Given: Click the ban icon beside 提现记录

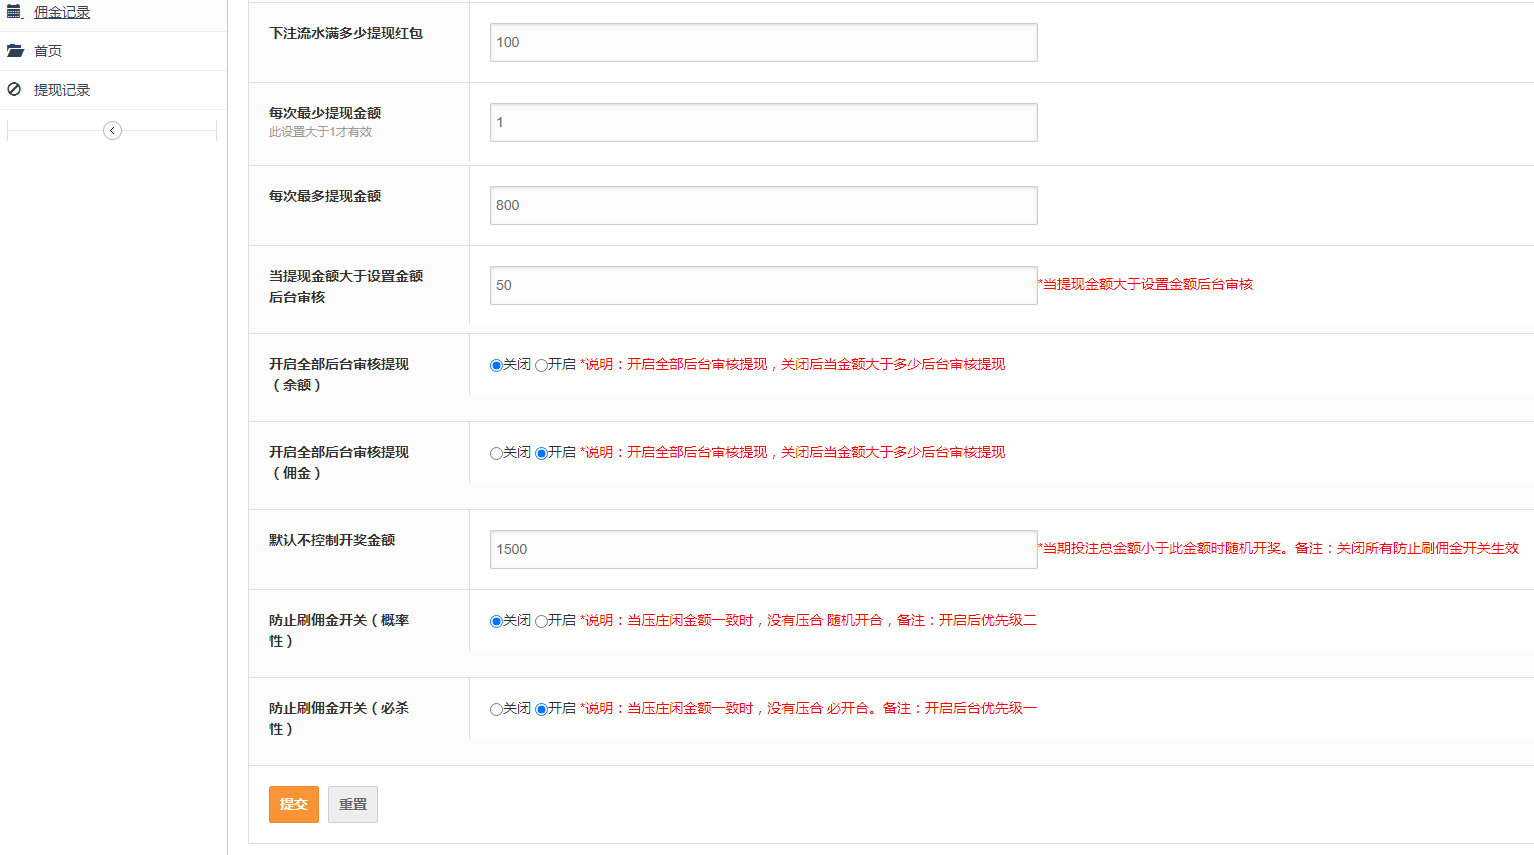Looking at the screenshot, I should pos(14,90).
